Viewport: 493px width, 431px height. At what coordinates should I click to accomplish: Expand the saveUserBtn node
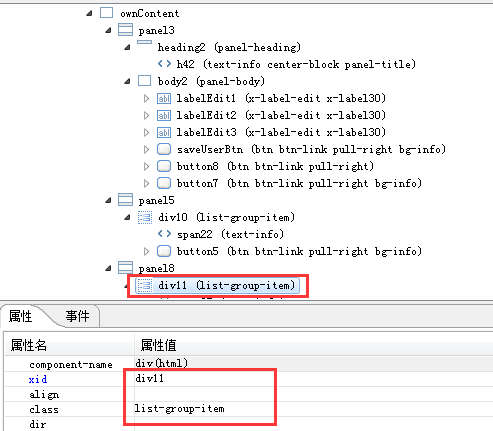[146, 149]
